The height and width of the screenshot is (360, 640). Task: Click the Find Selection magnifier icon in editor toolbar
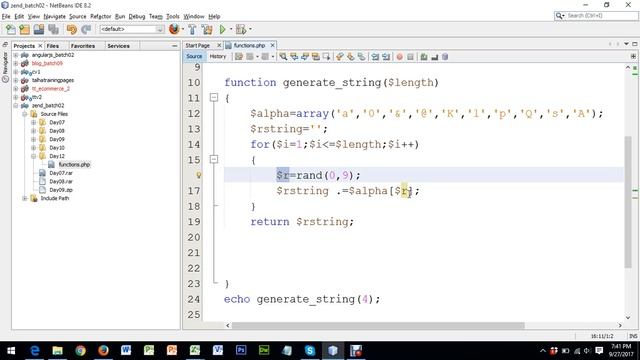pos(283,57)
